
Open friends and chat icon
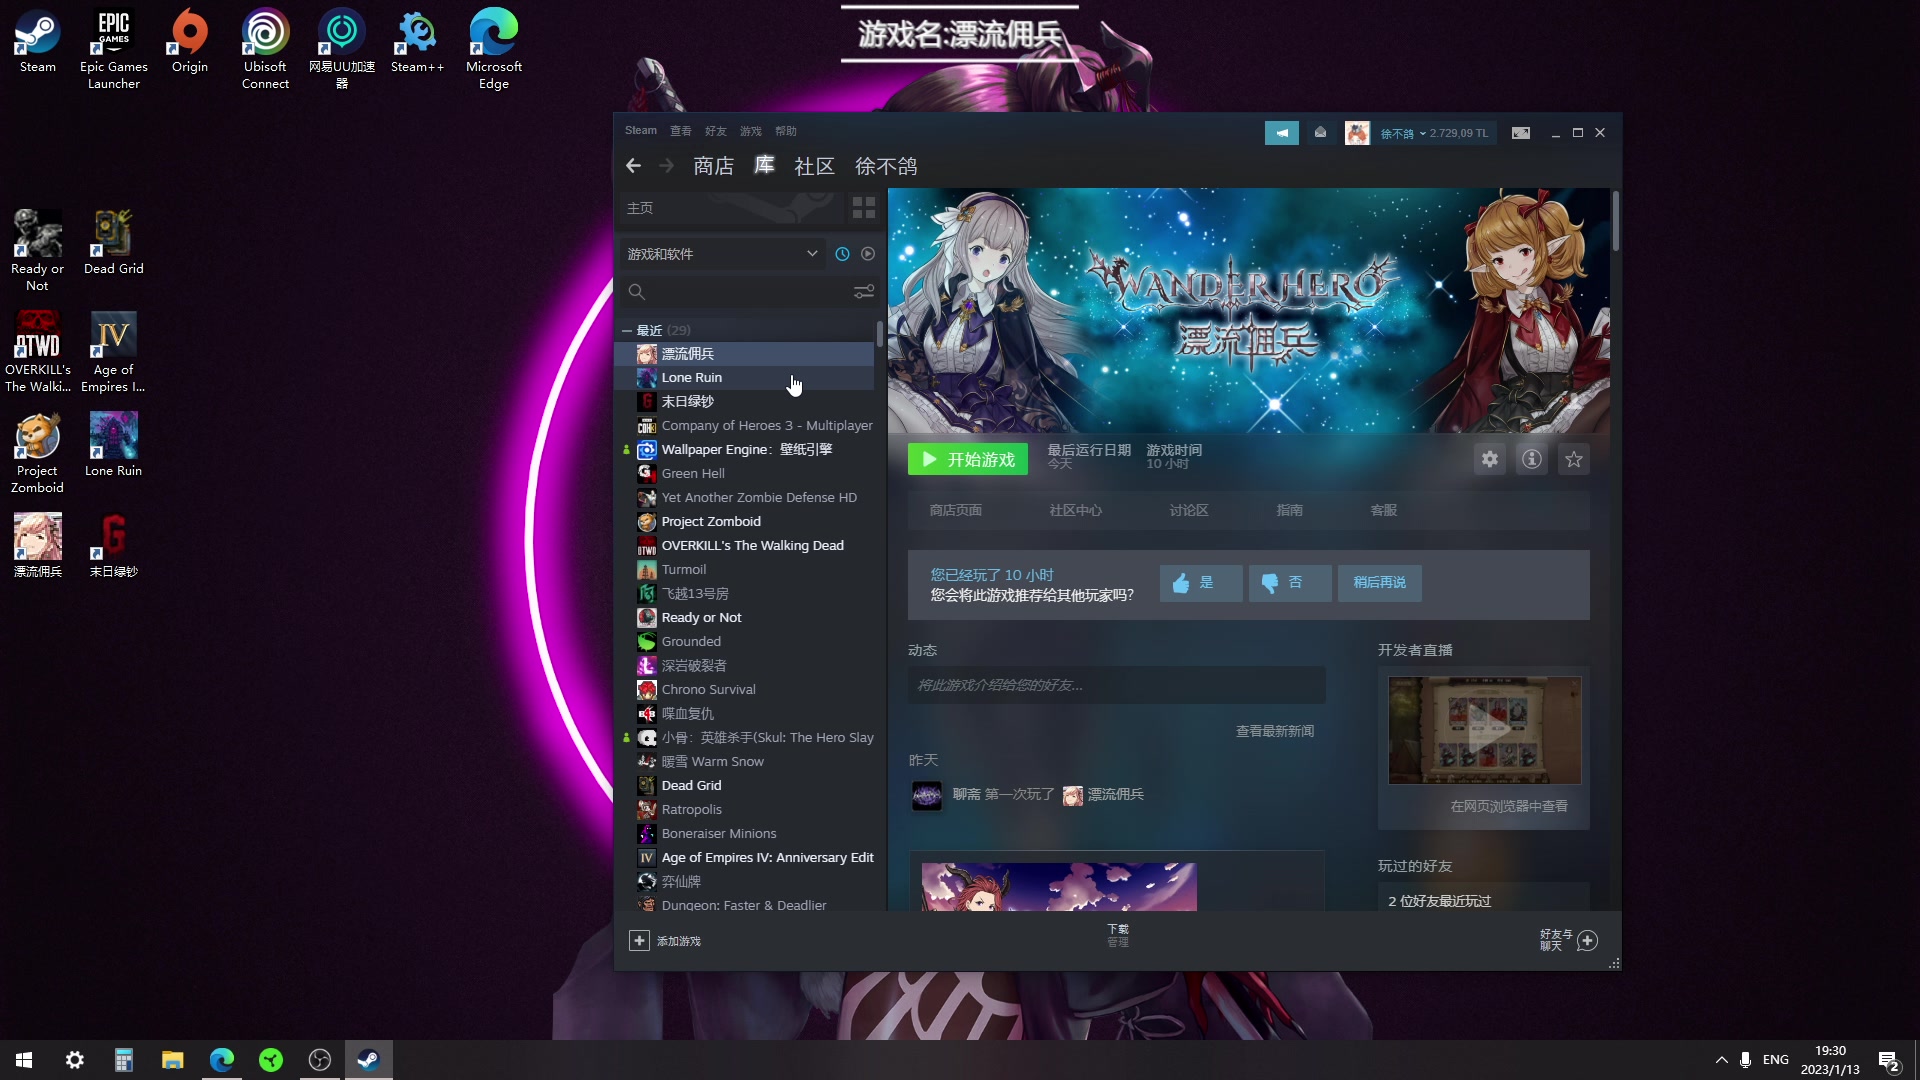(x=1587, y=940)
